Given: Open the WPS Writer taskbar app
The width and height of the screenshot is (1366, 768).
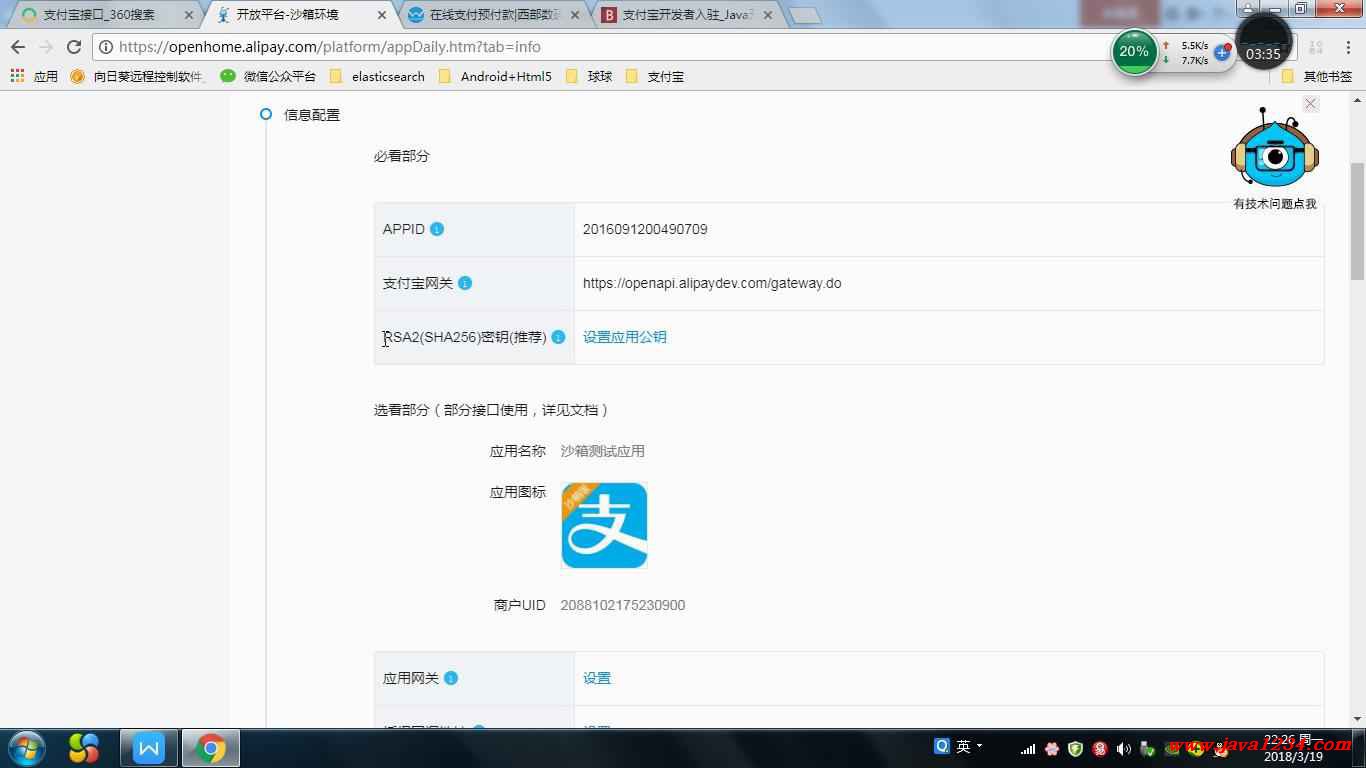Looking at the screenshot, I should (x=149, y=748).
